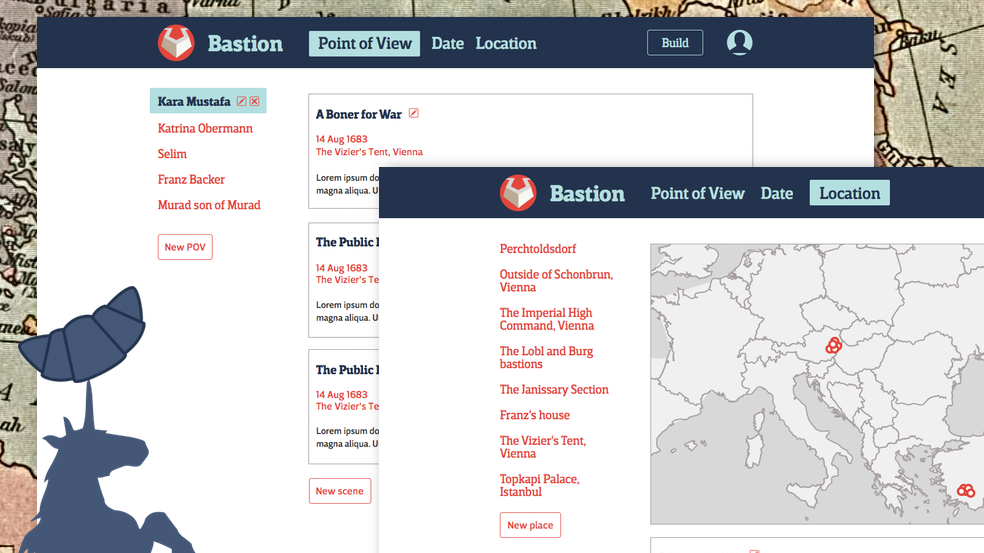The image size is (984, 553).
Task: Open Franz's house location
Action: (535, 415)
